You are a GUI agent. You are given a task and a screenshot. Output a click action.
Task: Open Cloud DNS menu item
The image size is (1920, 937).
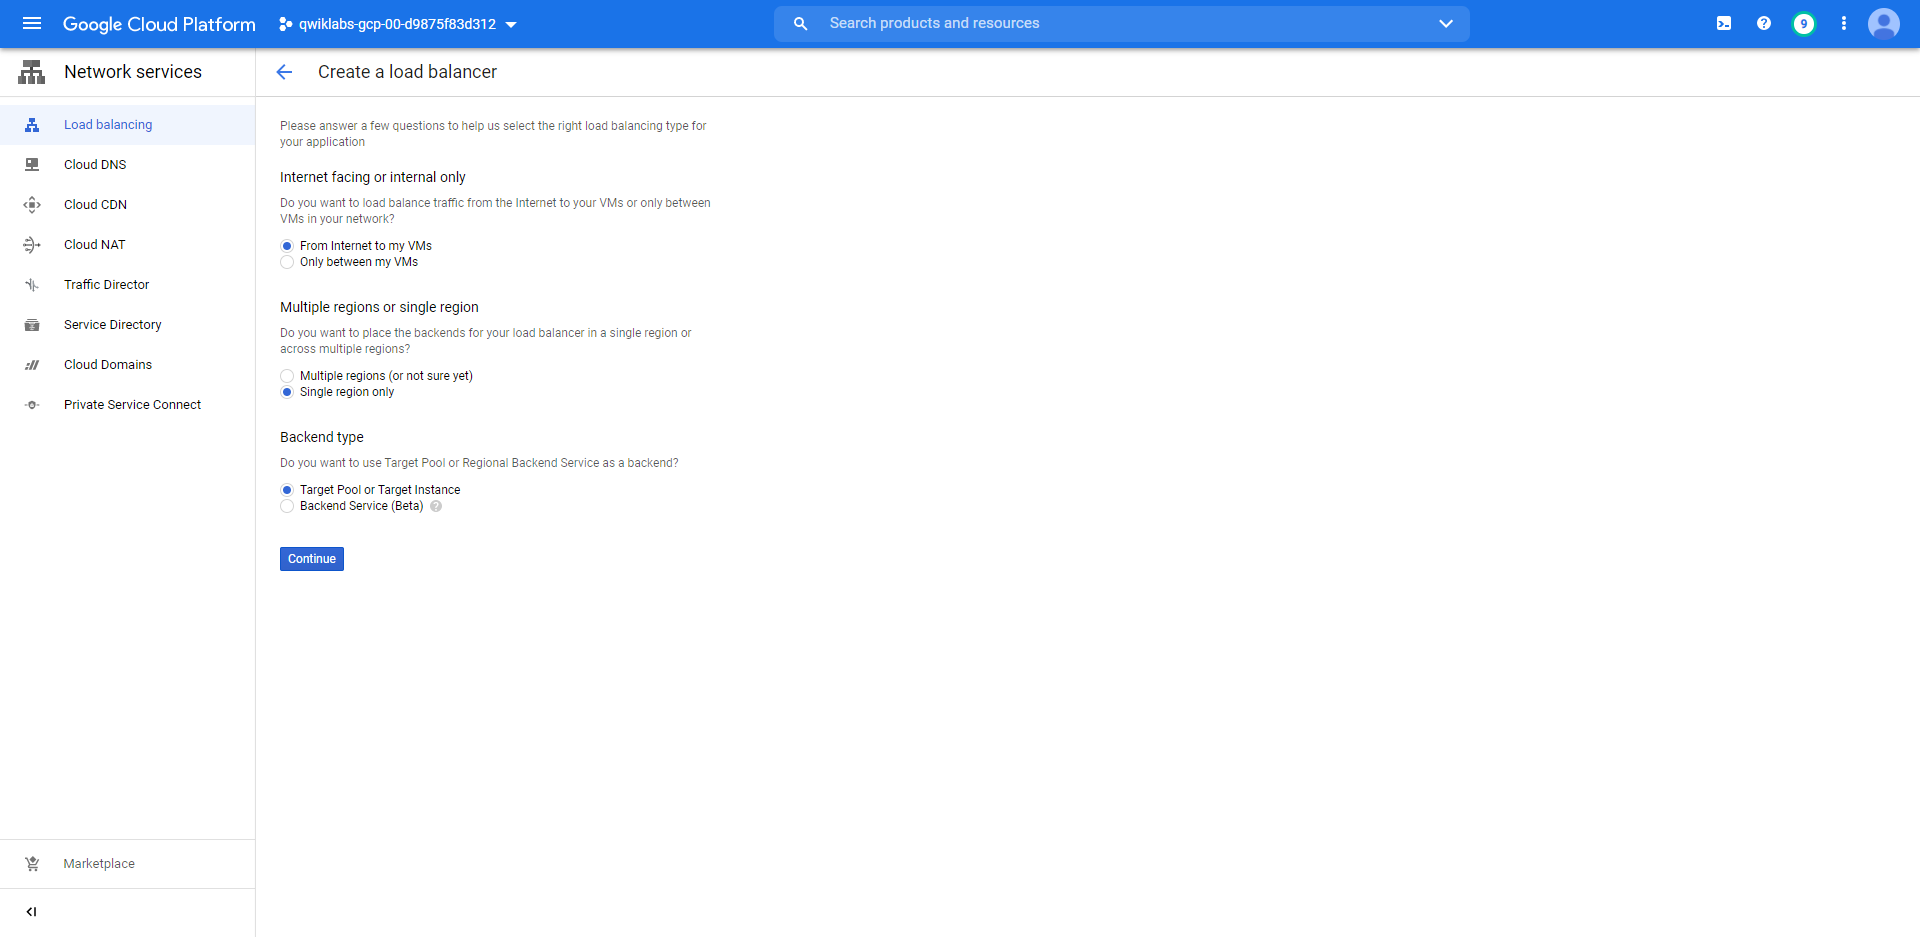128,165
